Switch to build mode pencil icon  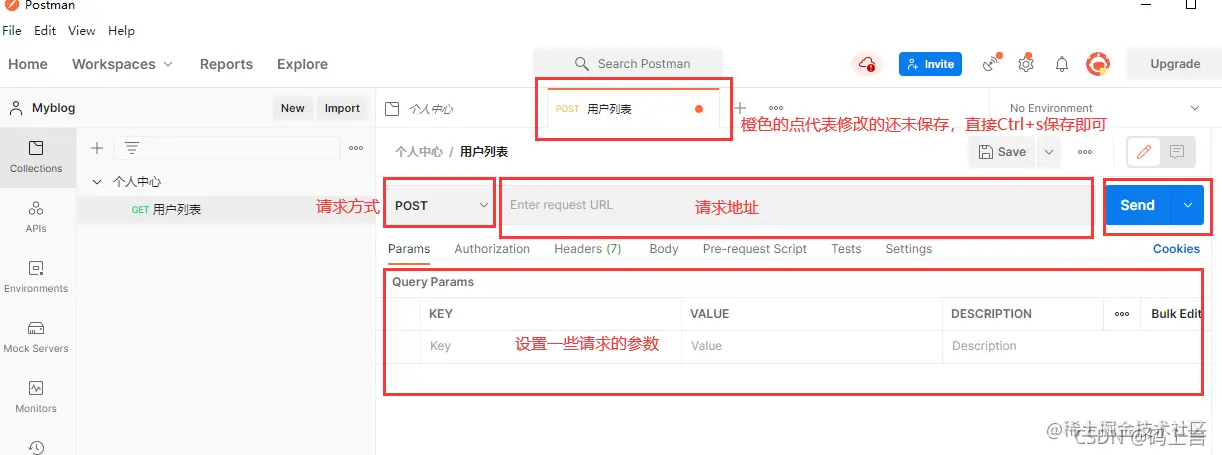(1144, 152)
